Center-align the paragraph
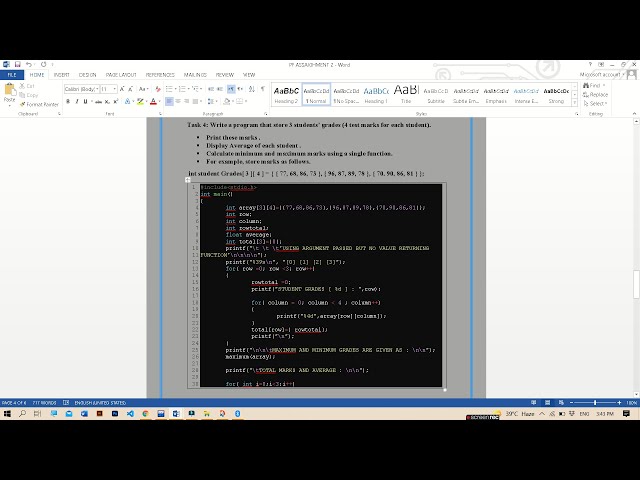The height and width of the screenshot is (480, 640). click(x=178, y=101)
